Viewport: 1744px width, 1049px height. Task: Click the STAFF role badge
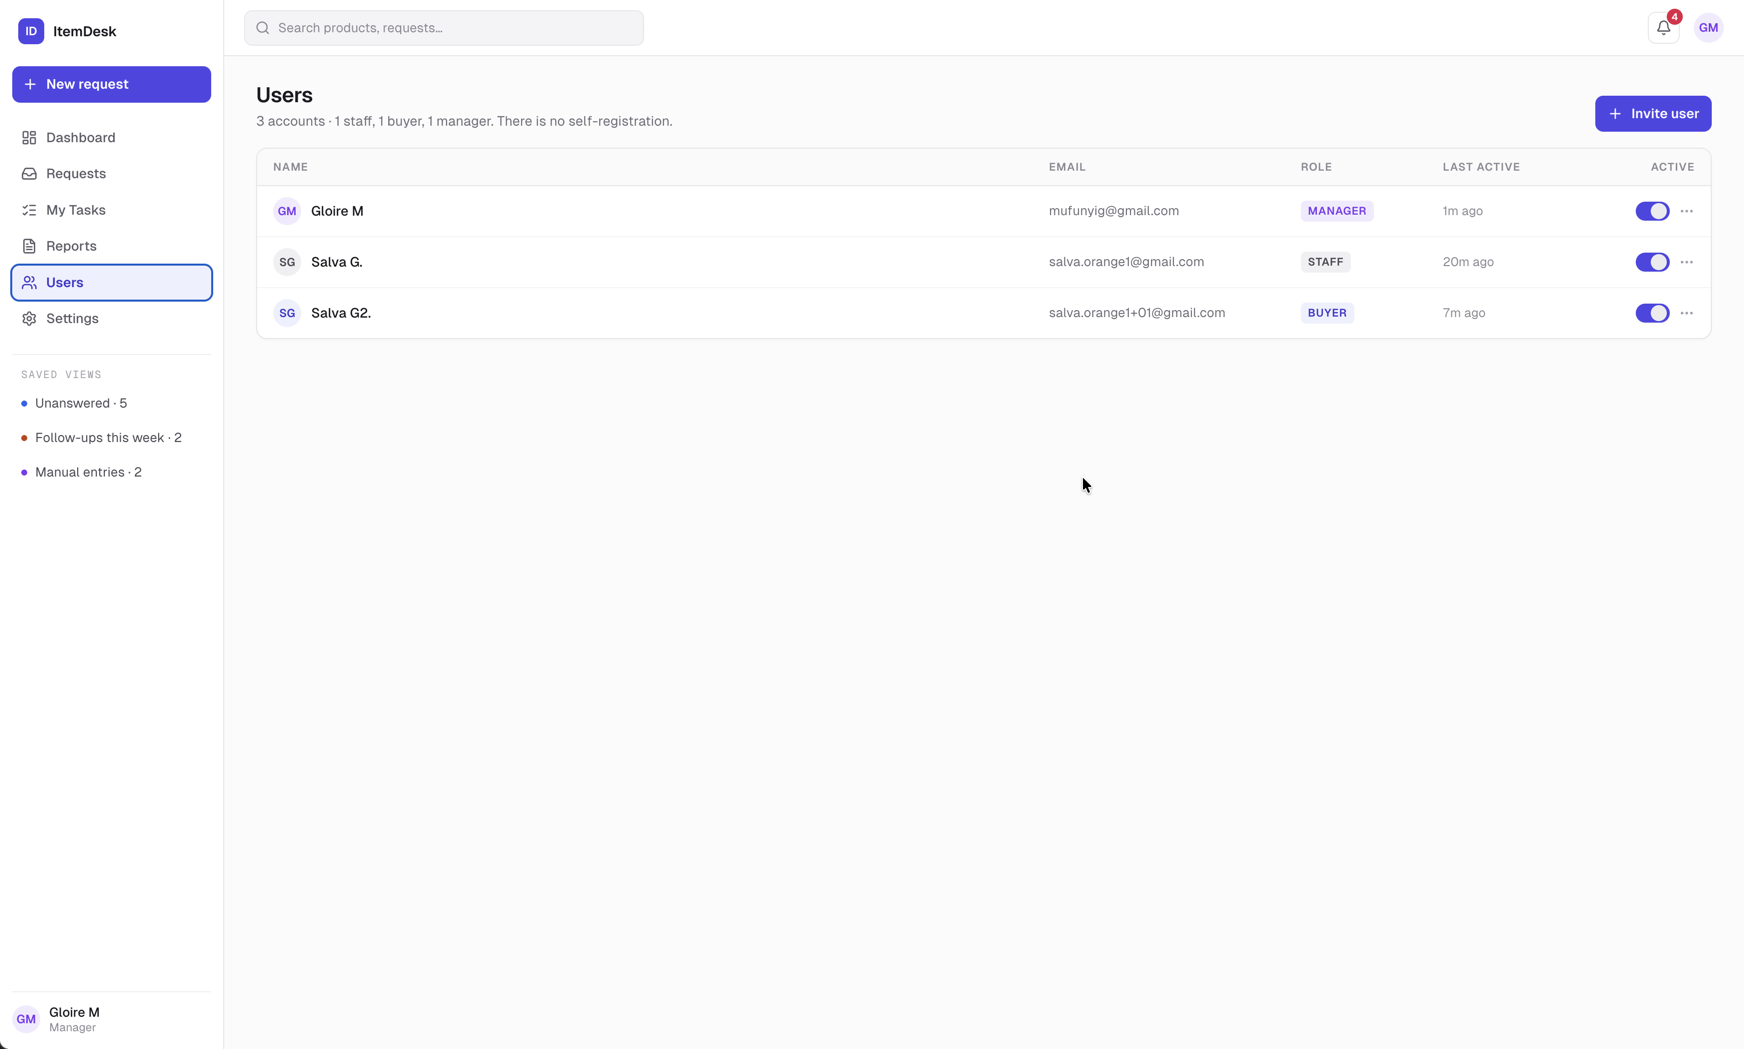[x=1325, y=262]
